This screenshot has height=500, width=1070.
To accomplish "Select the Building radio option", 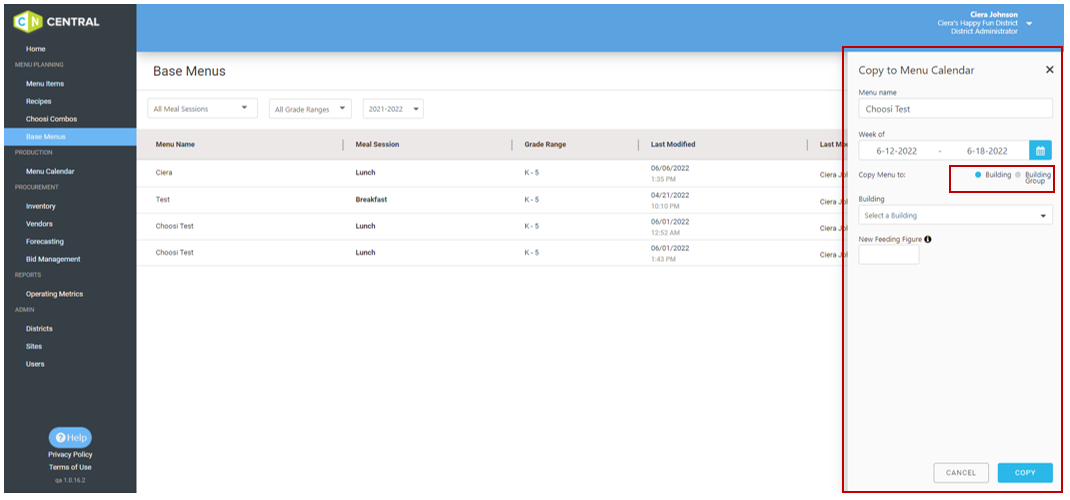I will [x=978, y=175].
